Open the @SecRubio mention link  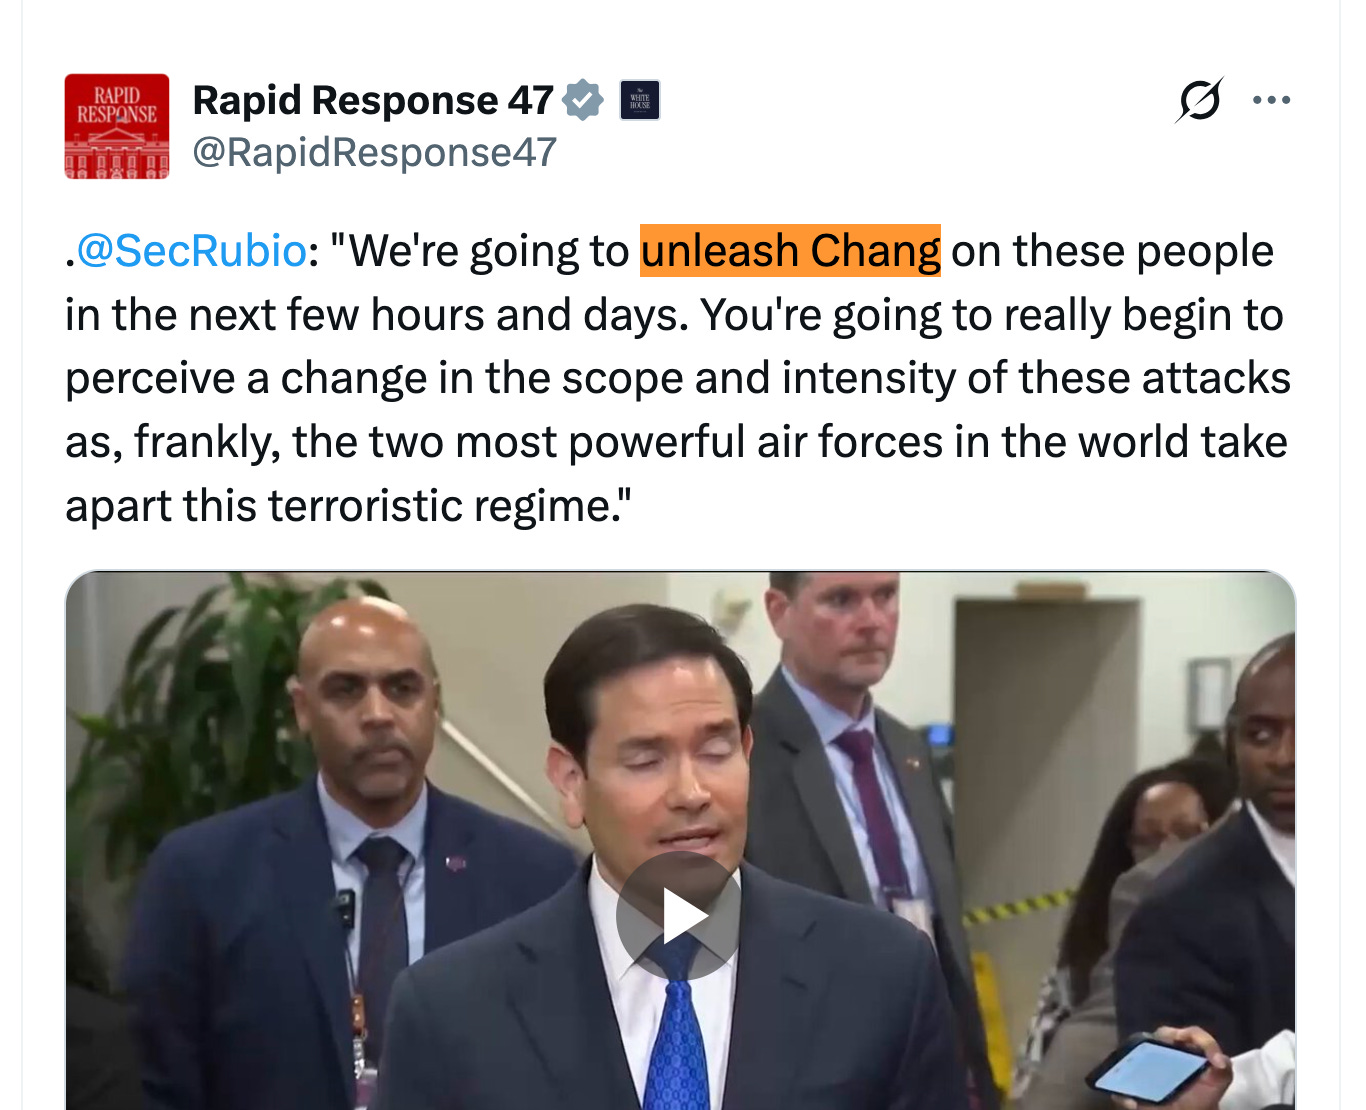click(191, 250)
